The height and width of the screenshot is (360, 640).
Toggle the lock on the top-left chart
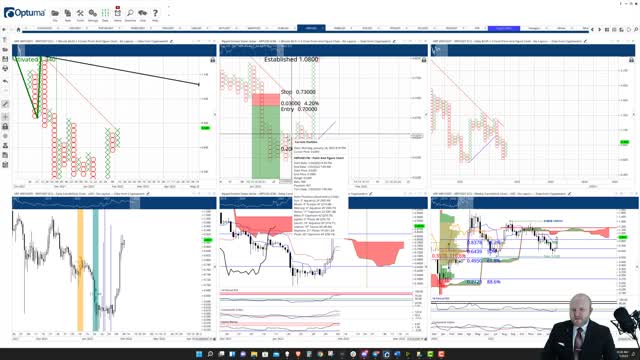point(212,60)
